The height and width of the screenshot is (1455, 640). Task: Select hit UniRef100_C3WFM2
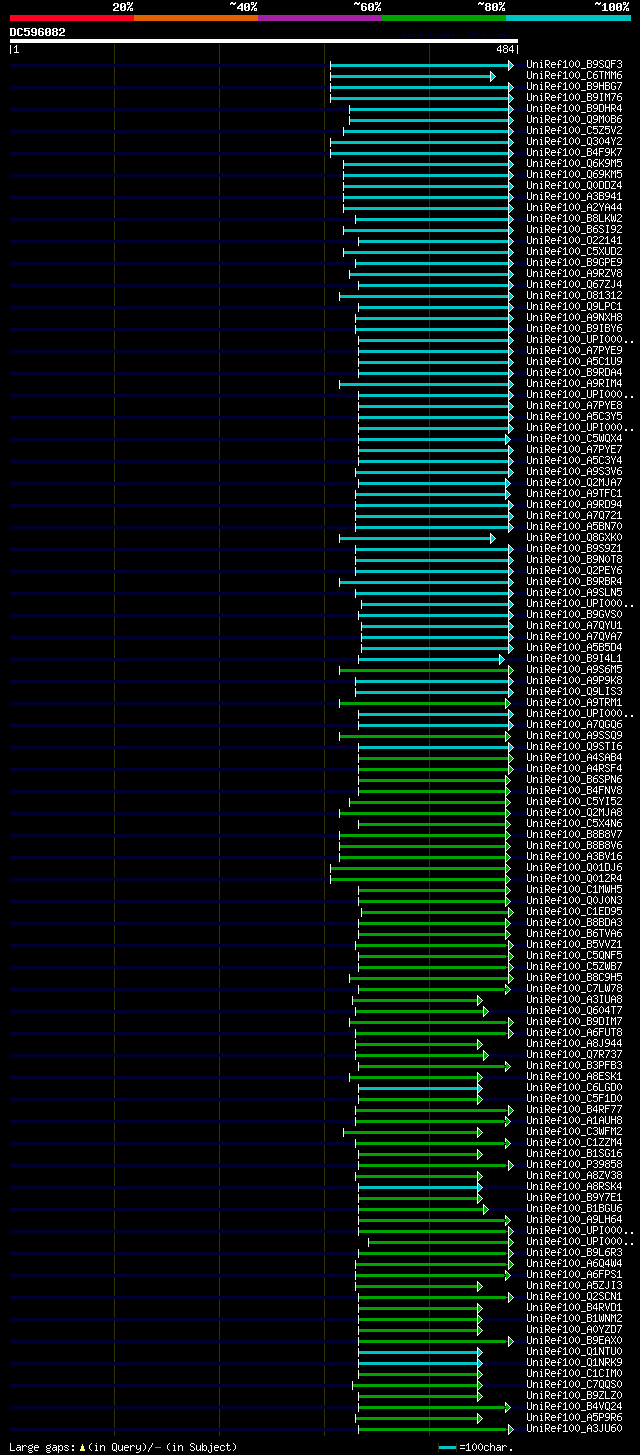pyautogui.click(x=574, y=1132)
